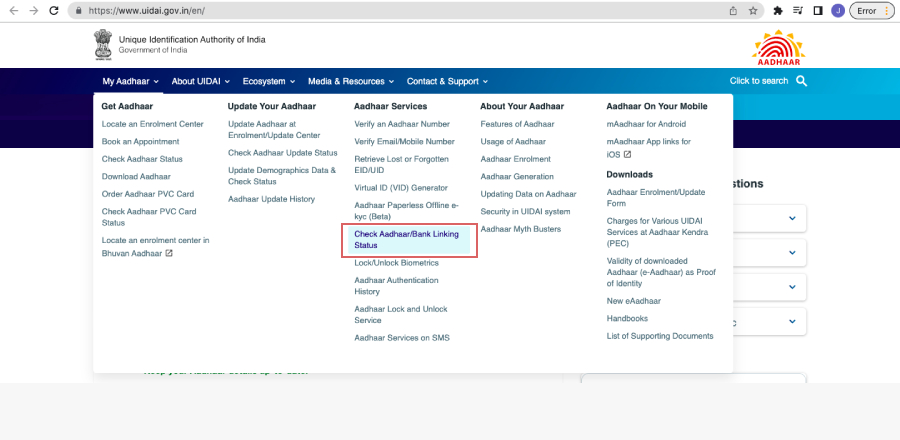
Task: Open the media control playlist icon
Action: (798, 11)
